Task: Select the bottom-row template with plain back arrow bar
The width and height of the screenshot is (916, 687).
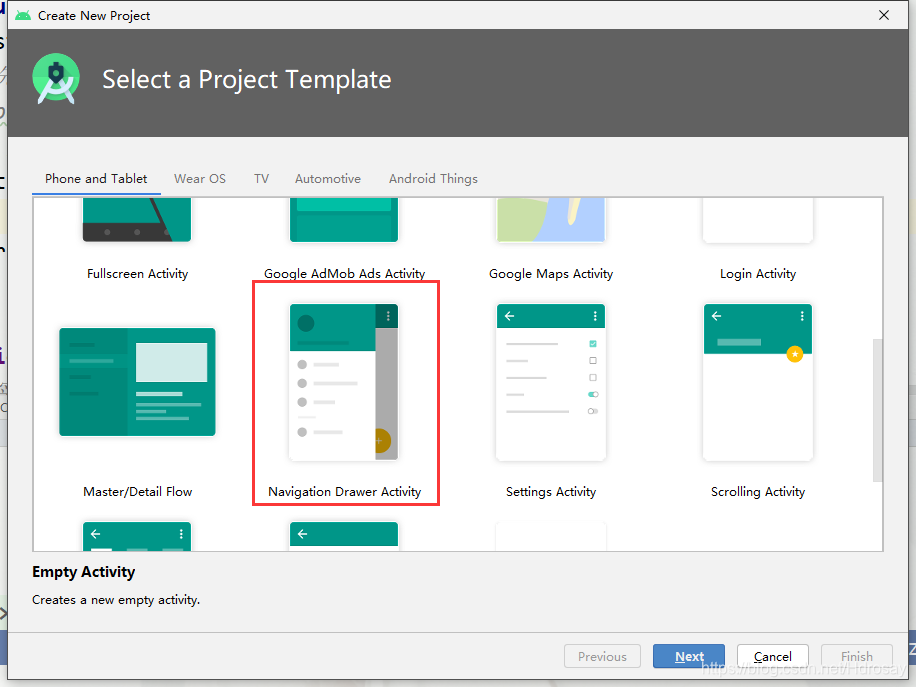Action: pyautogui.click(x=344, y=536)
